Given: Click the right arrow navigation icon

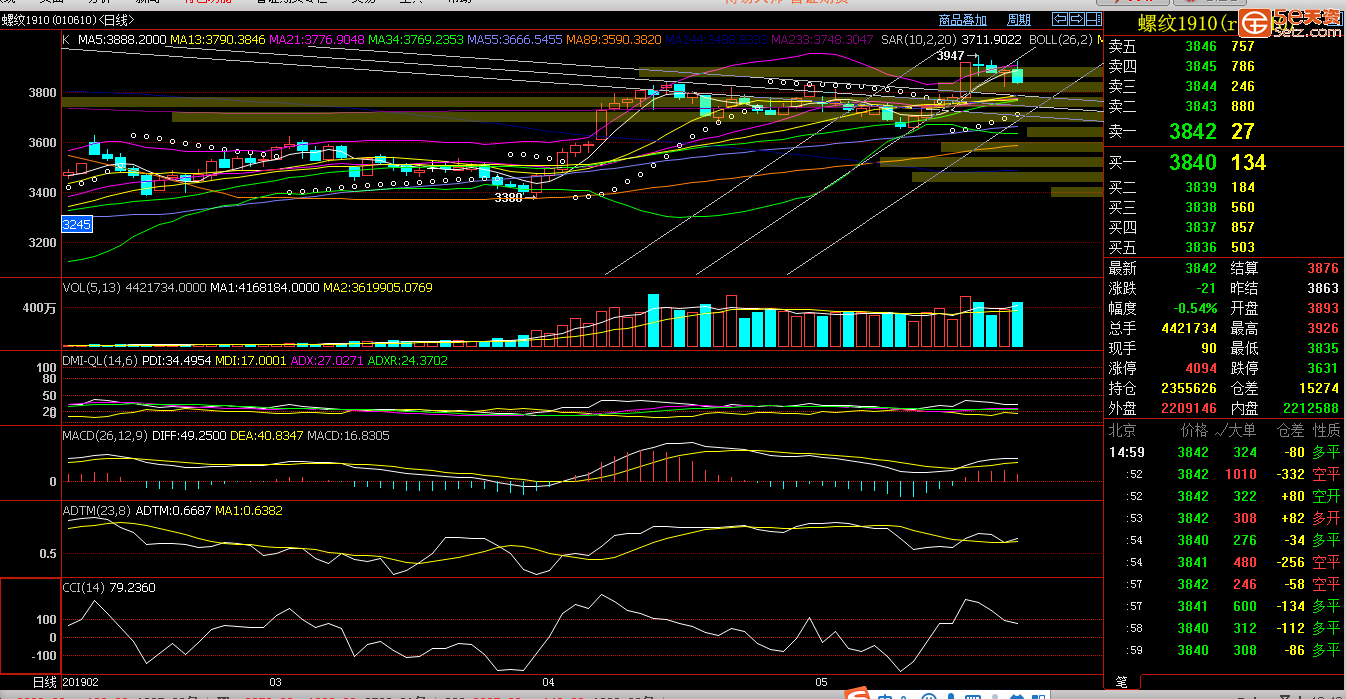Looking at the screenshot, I should pyautogui.click(x=1076, y=19).
